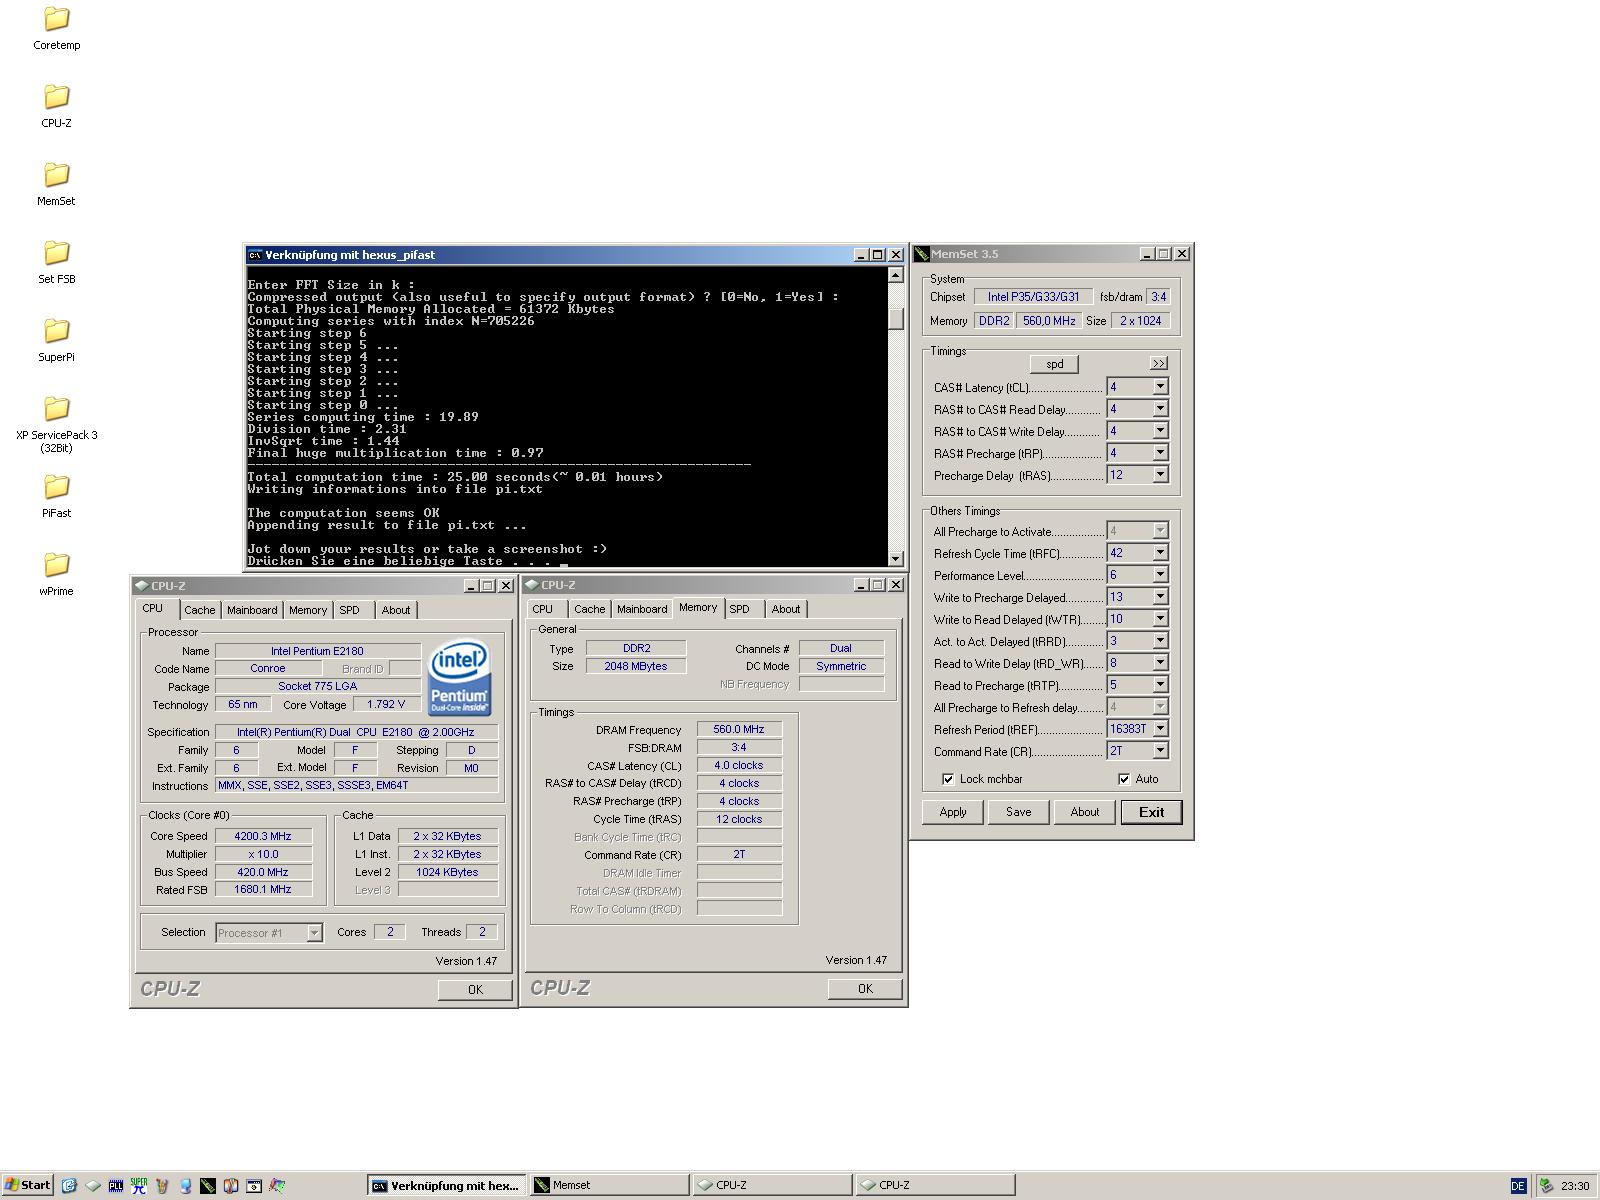Toggle the Auto checkbox in MemSet

(x=1124, y=779)
